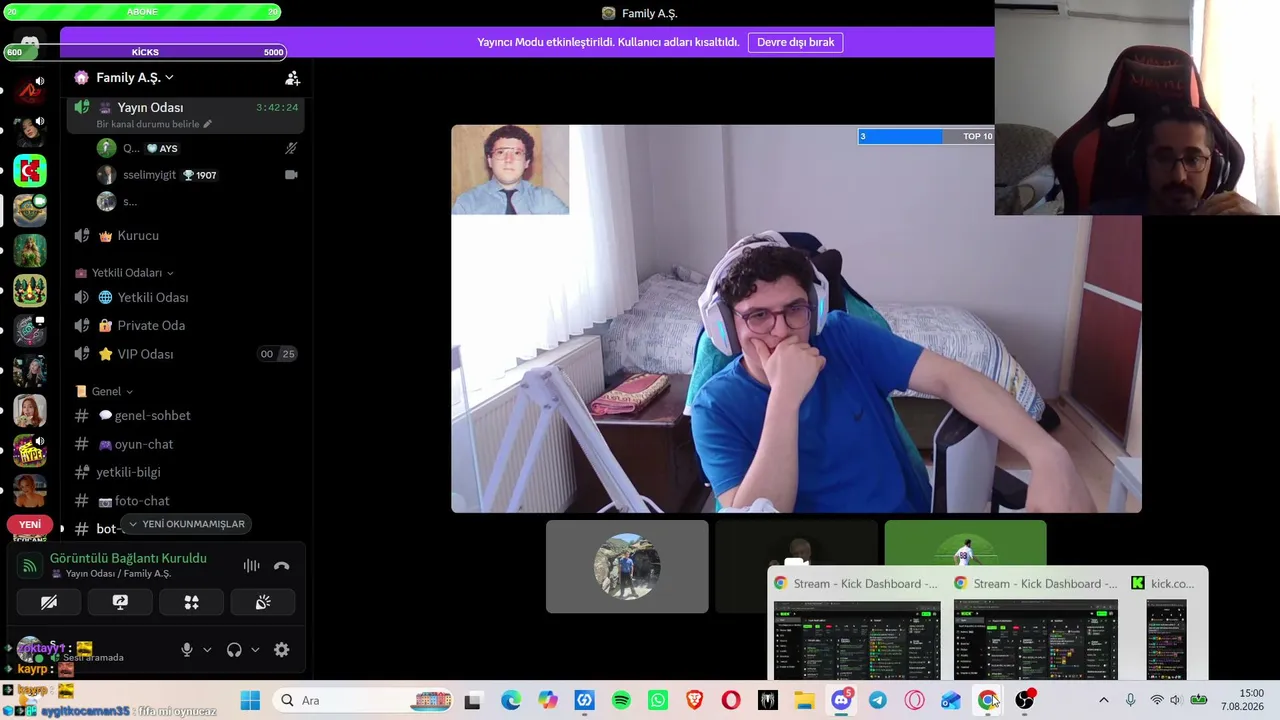
Task: Switch to Discord in the taskbar
Action: (x=841, y=700)
